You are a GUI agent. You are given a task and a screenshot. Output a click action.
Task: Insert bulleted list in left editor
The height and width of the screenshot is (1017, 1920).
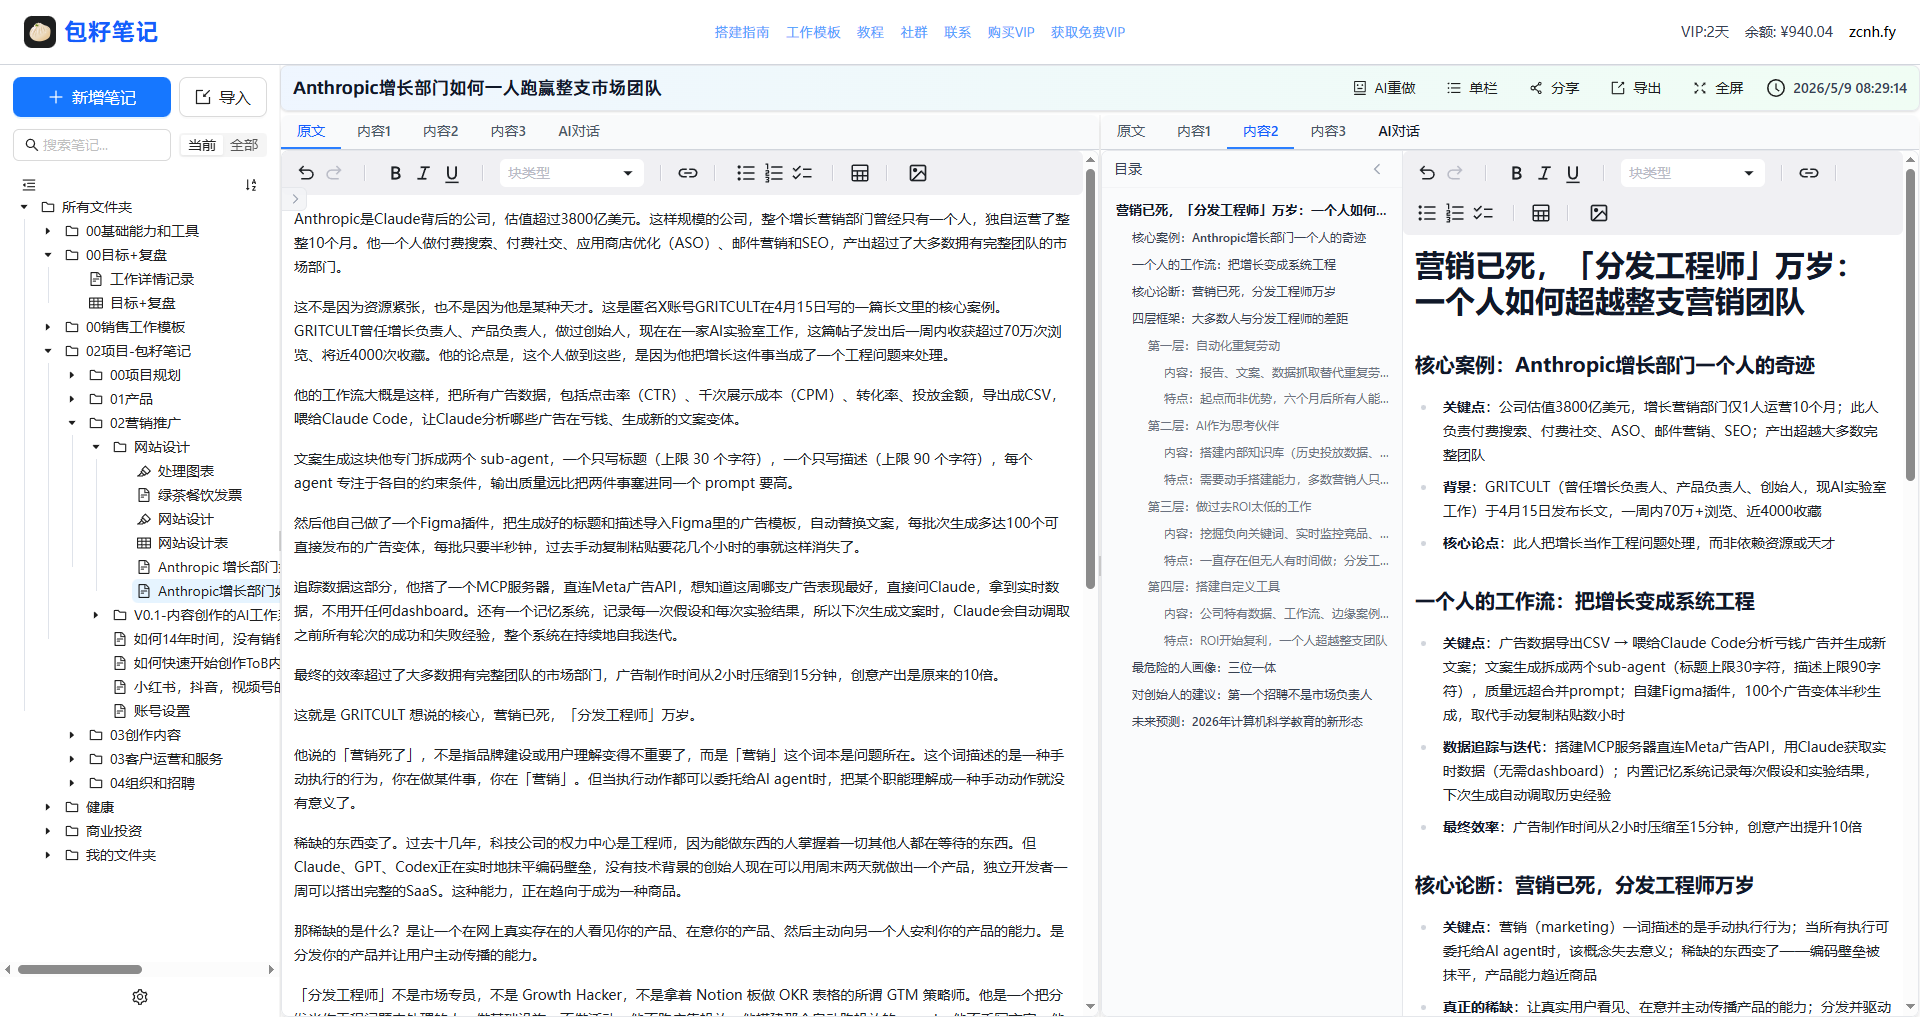[x=745, y=173]
